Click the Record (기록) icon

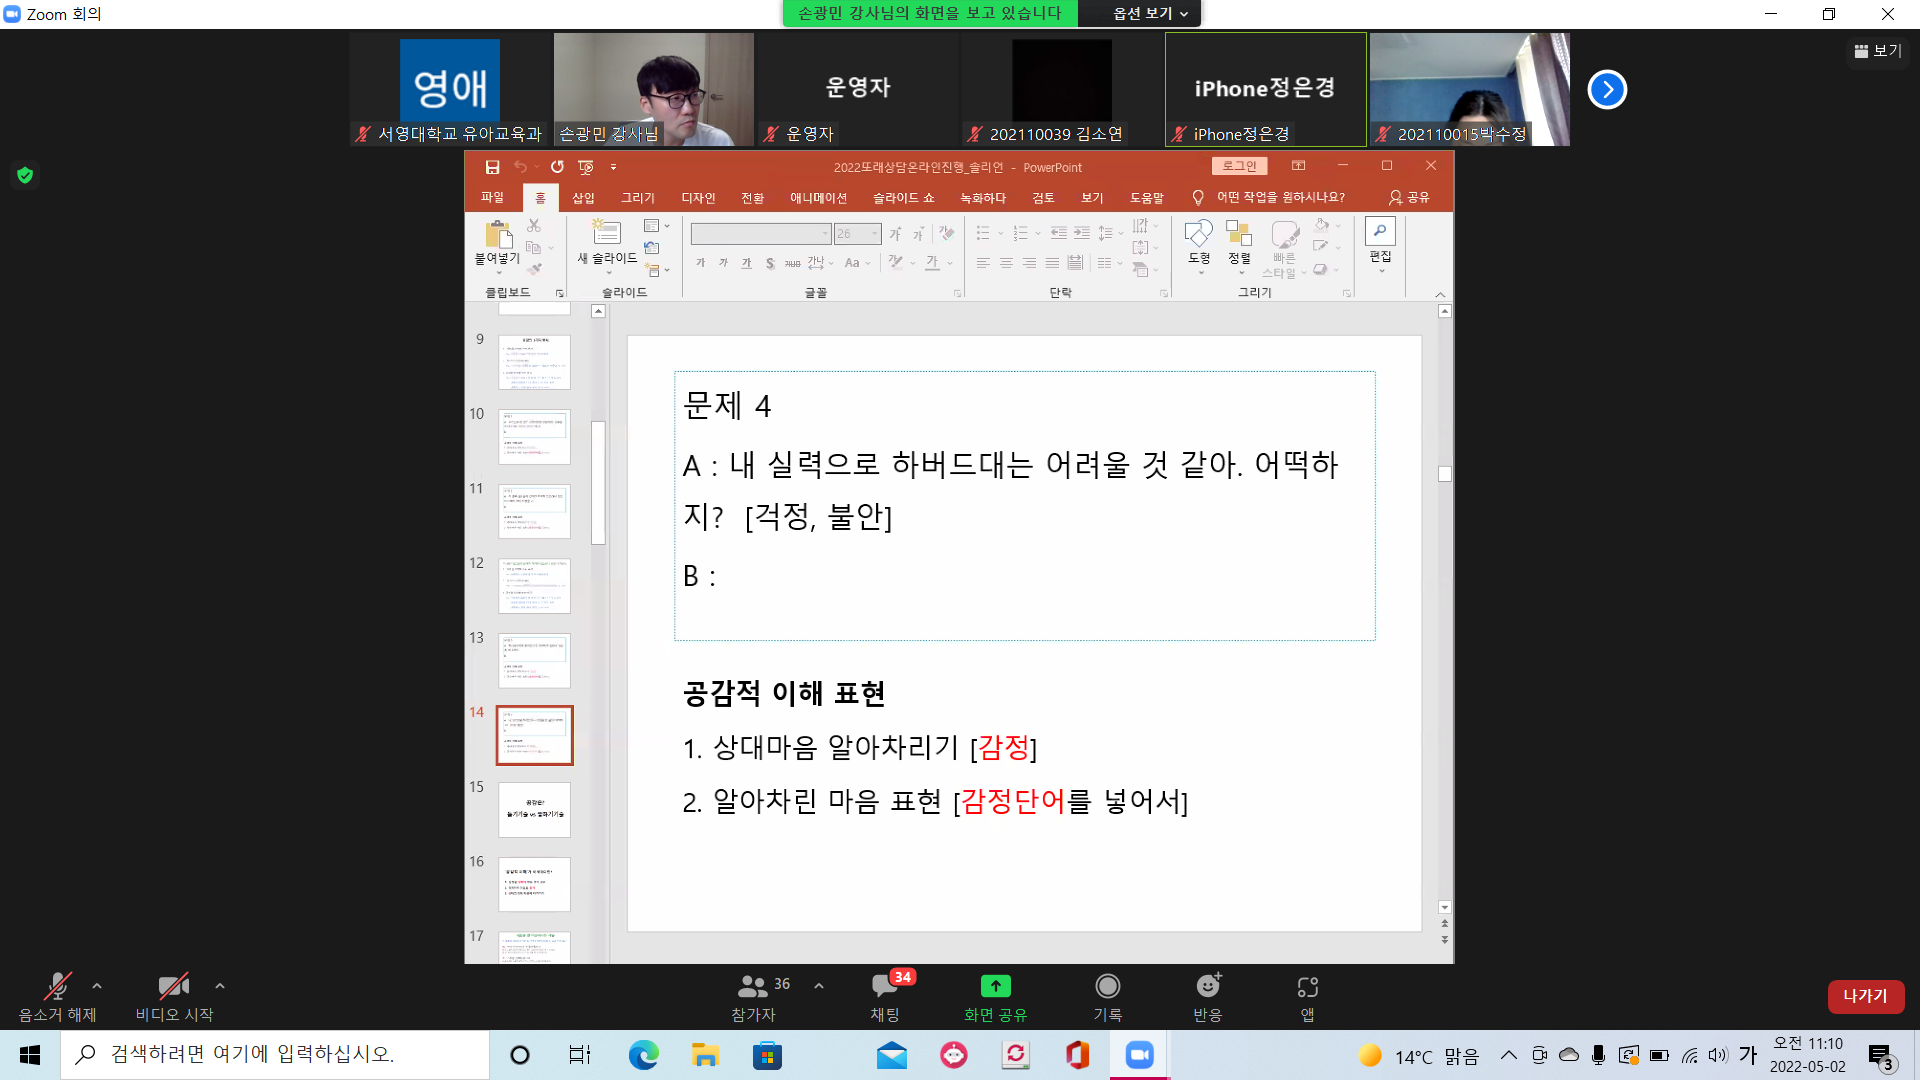tap(1107, 987)
